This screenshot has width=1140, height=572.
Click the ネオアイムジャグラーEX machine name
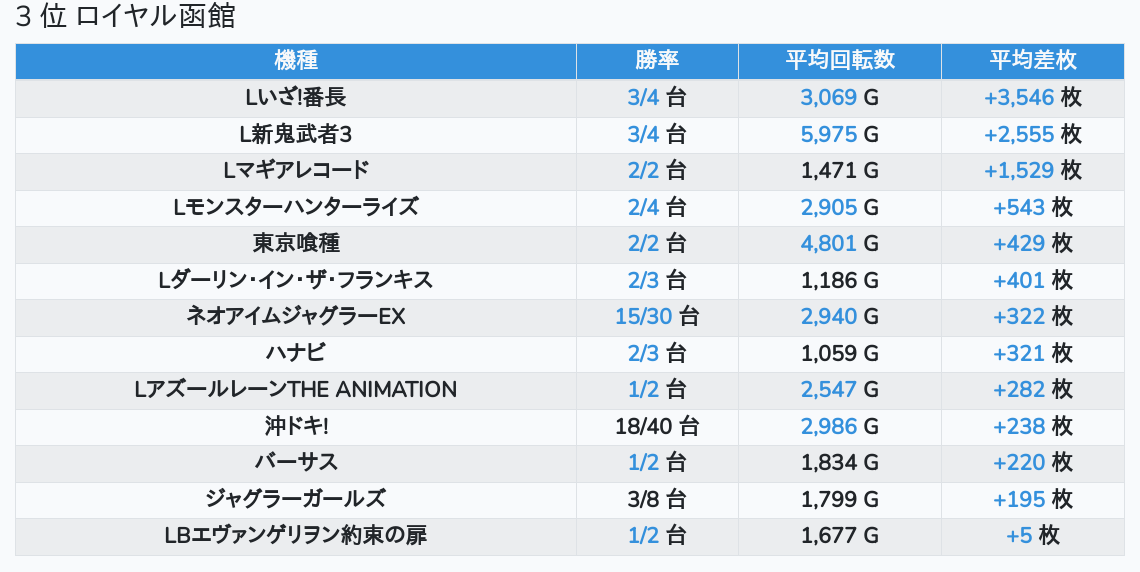pos(295,317)
